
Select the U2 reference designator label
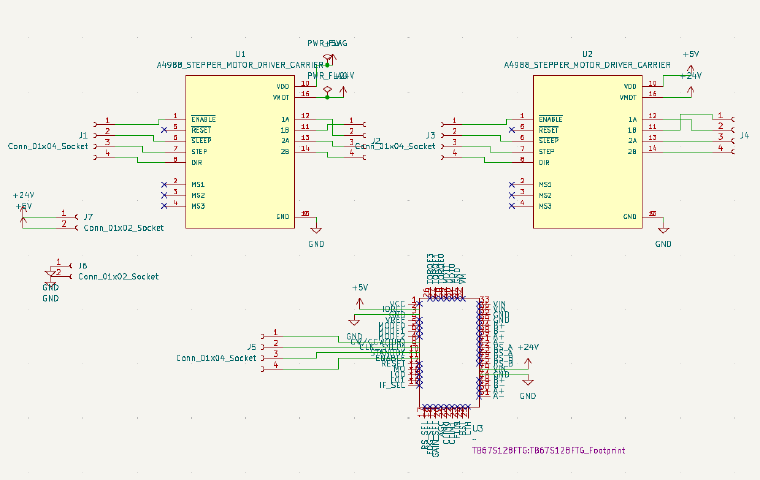587,54
